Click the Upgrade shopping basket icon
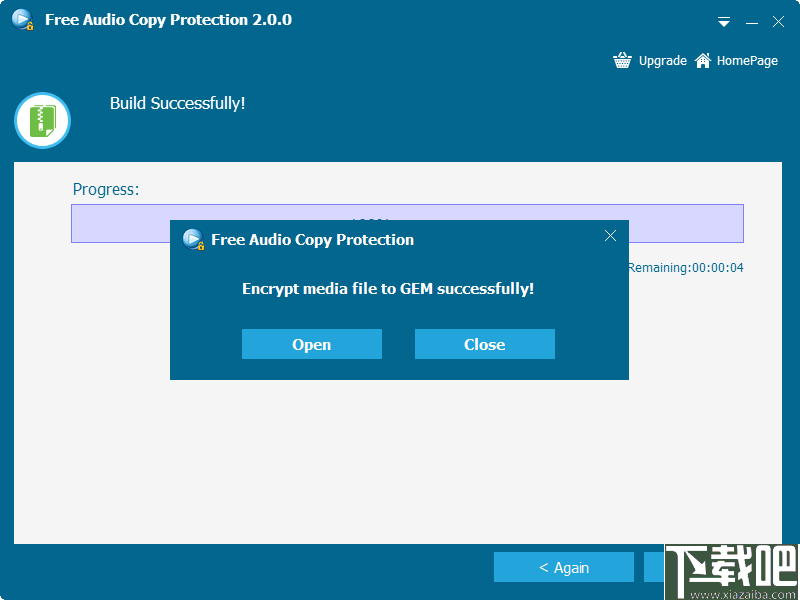The height and width of the screenshot is (600, 800). pyautogui.click(x=622, y=60)
